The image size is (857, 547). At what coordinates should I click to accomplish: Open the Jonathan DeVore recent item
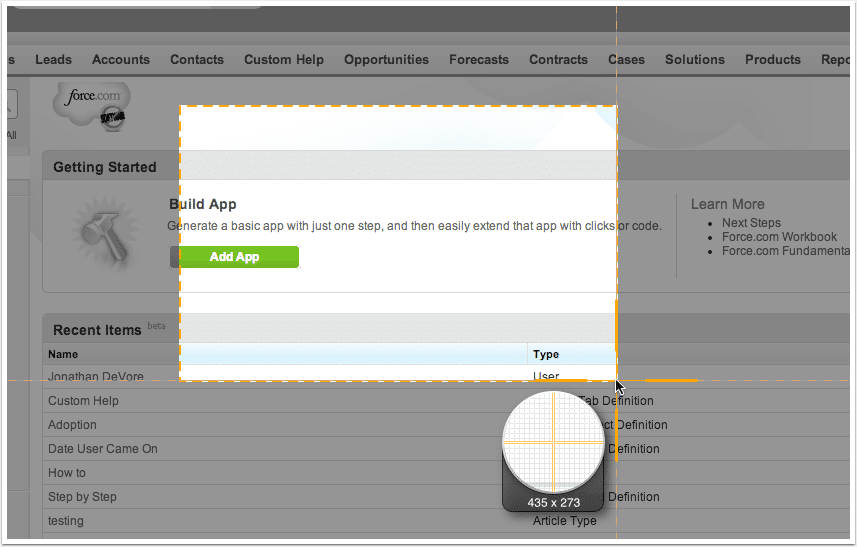click(96, 377)
